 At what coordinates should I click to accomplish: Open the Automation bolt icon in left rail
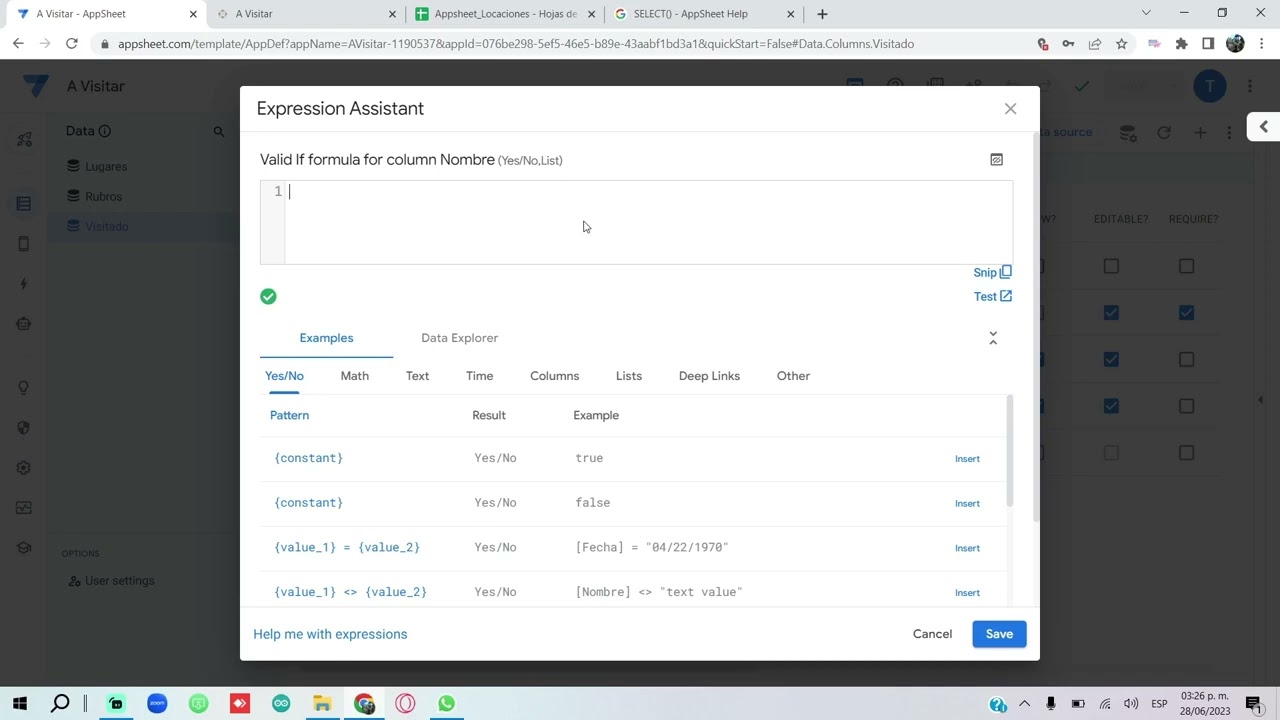[x=23, y=284]
